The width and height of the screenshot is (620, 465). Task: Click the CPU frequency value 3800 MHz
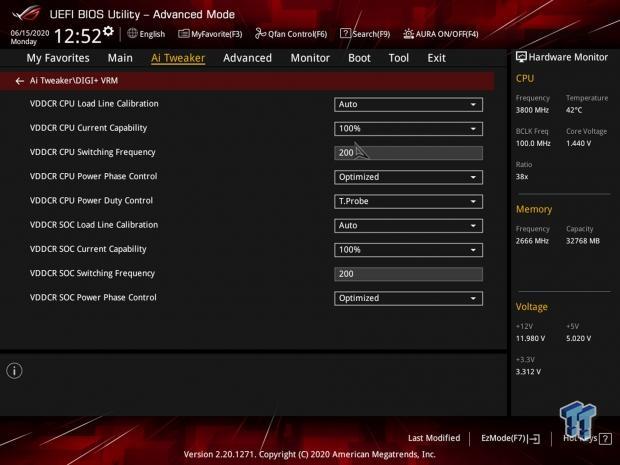pos(532,110)
